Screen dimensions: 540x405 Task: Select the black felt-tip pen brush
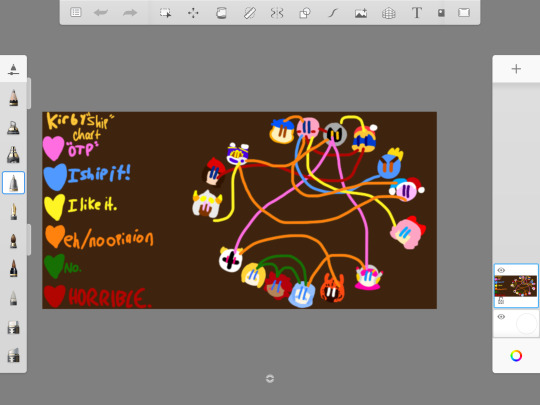[13, 268]
